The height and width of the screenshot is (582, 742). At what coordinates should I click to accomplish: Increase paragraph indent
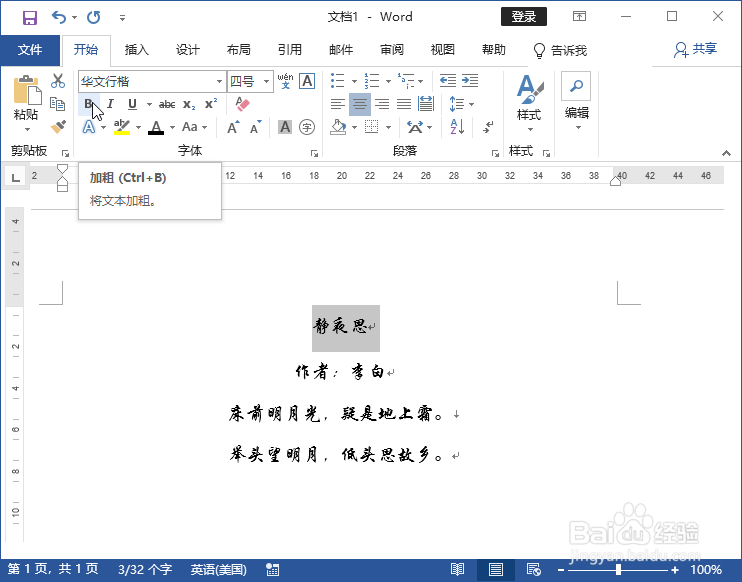click(470, 80)
